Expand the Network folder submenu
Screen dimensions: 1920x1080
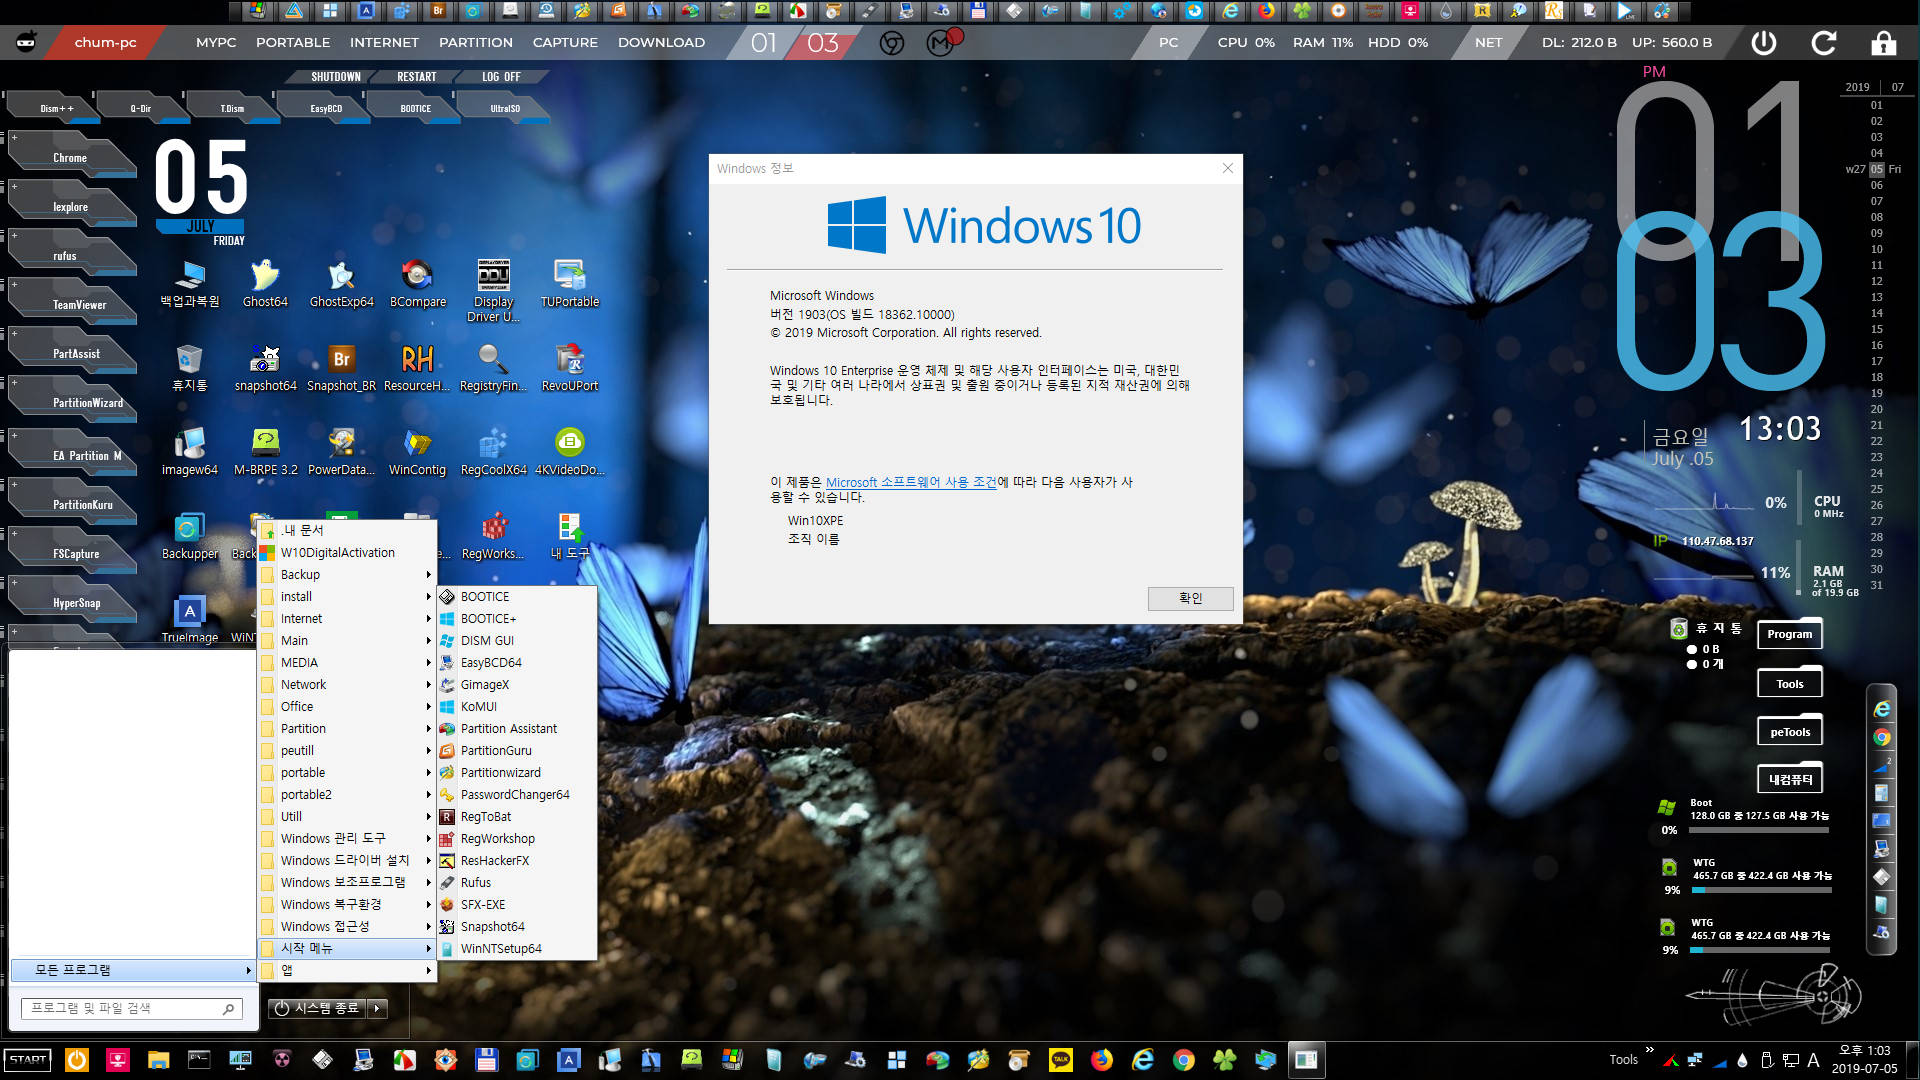[x=347, y=685]
